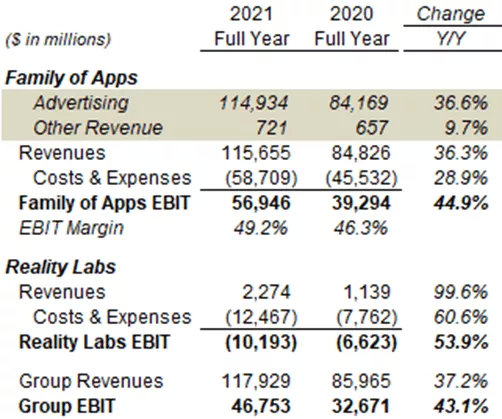The width and height of the screenshot is (502, 419).
Task: Click Advertising 2020 value 84,169
Action: [359, 103]
